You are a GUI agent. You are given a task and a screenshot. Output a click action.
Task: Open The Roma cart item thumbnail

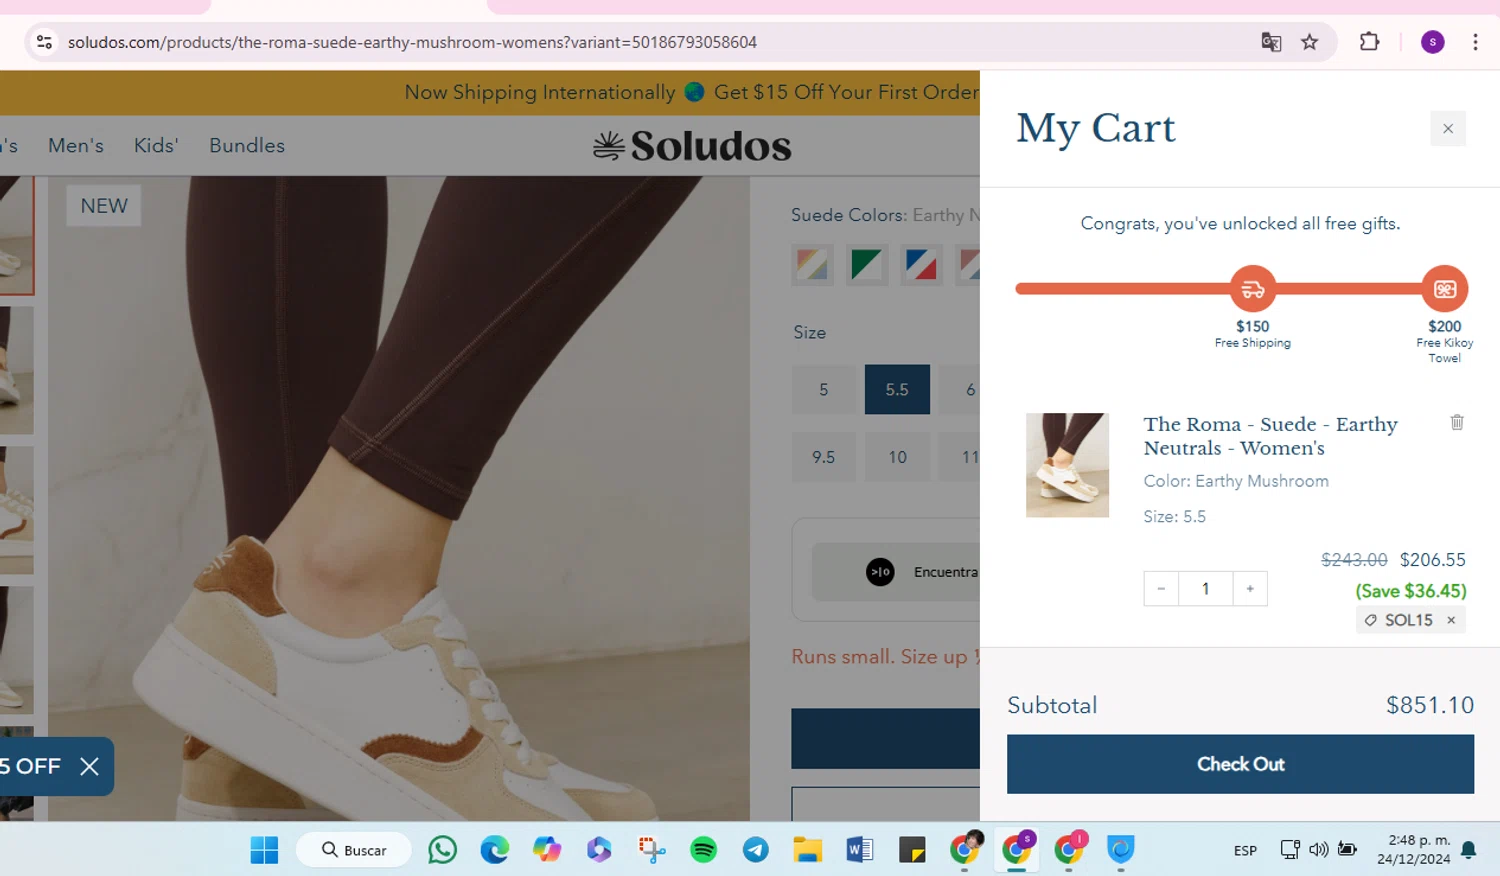[x=1067, y=465]
